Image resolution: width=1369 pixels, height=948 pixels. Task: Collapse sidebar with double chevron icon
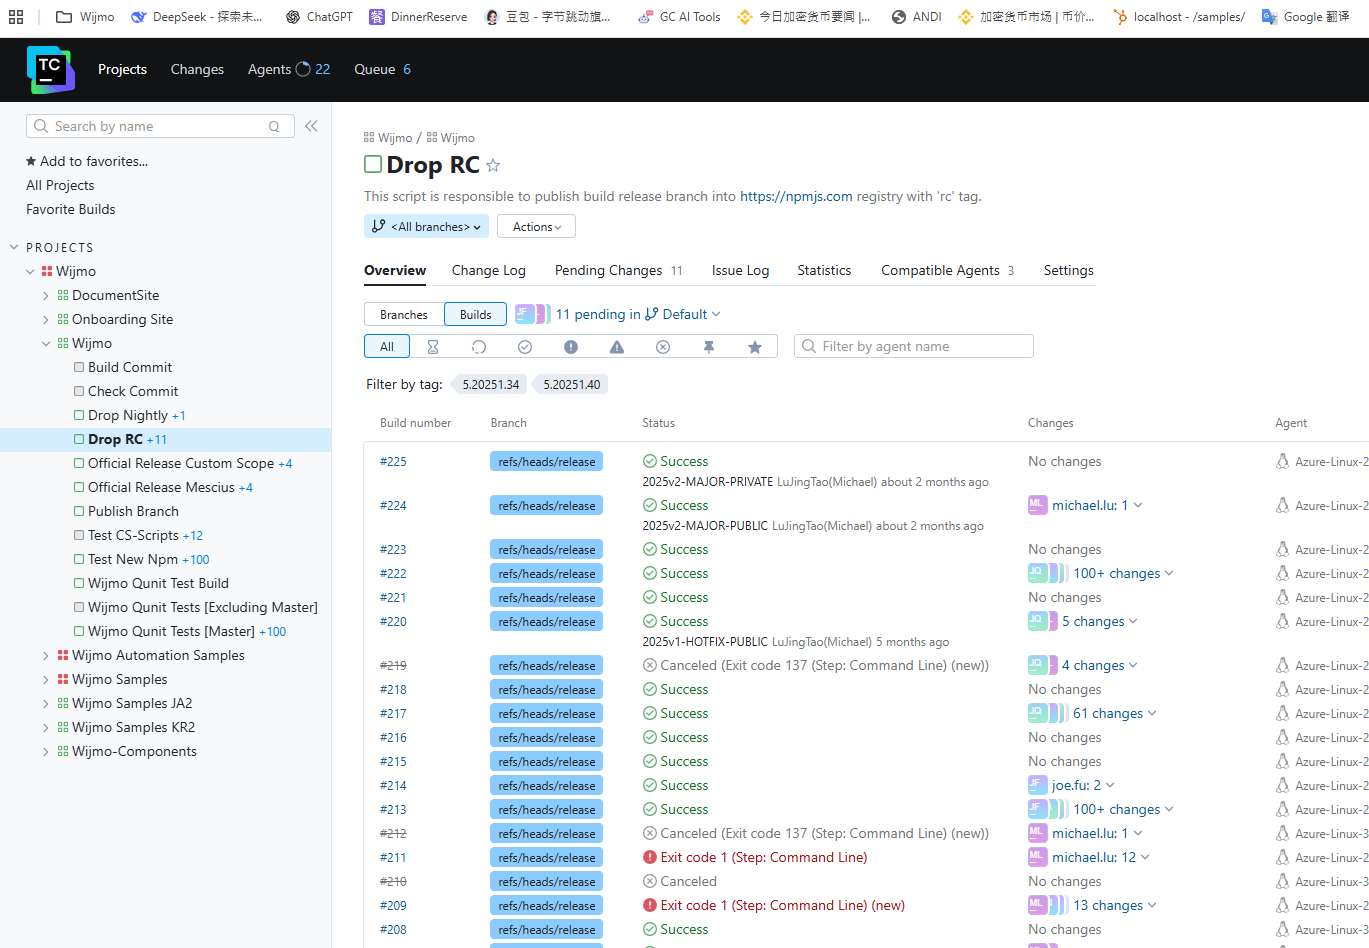(x=311, y=126)
